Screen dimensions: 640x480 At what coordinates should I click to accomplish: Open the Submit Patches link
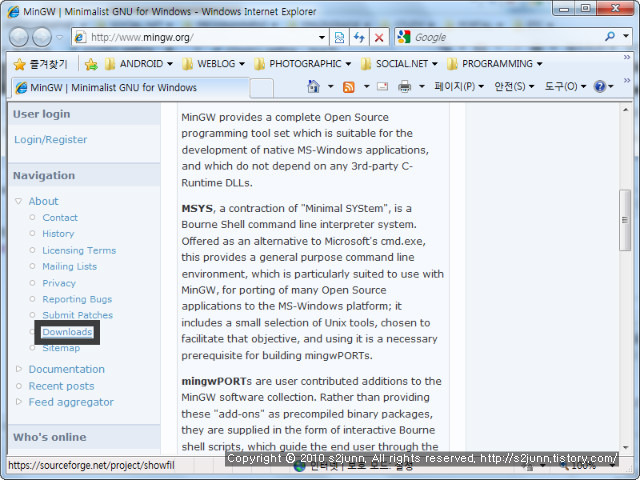[x=78, y=315]
